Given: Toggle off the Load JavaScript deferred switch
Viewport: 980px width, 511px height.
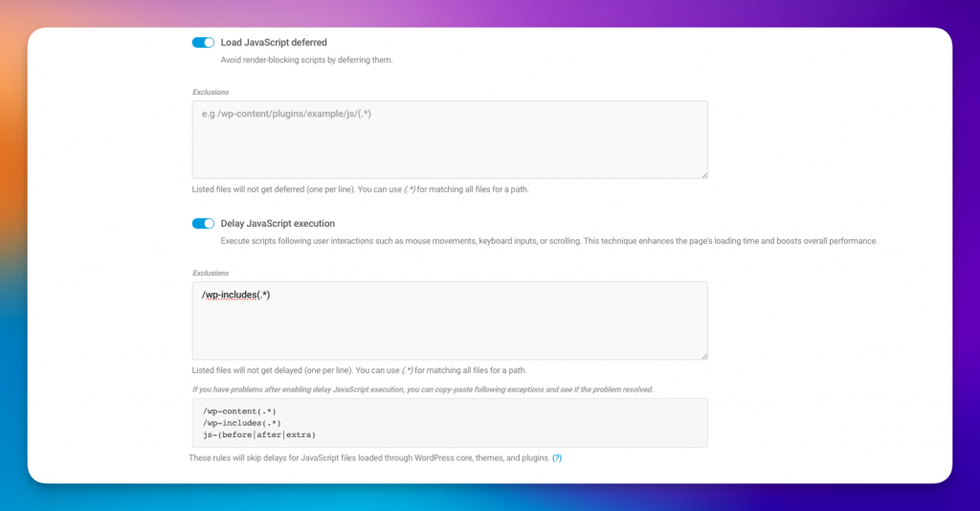Looking at the screenshot, I should 203,43.
